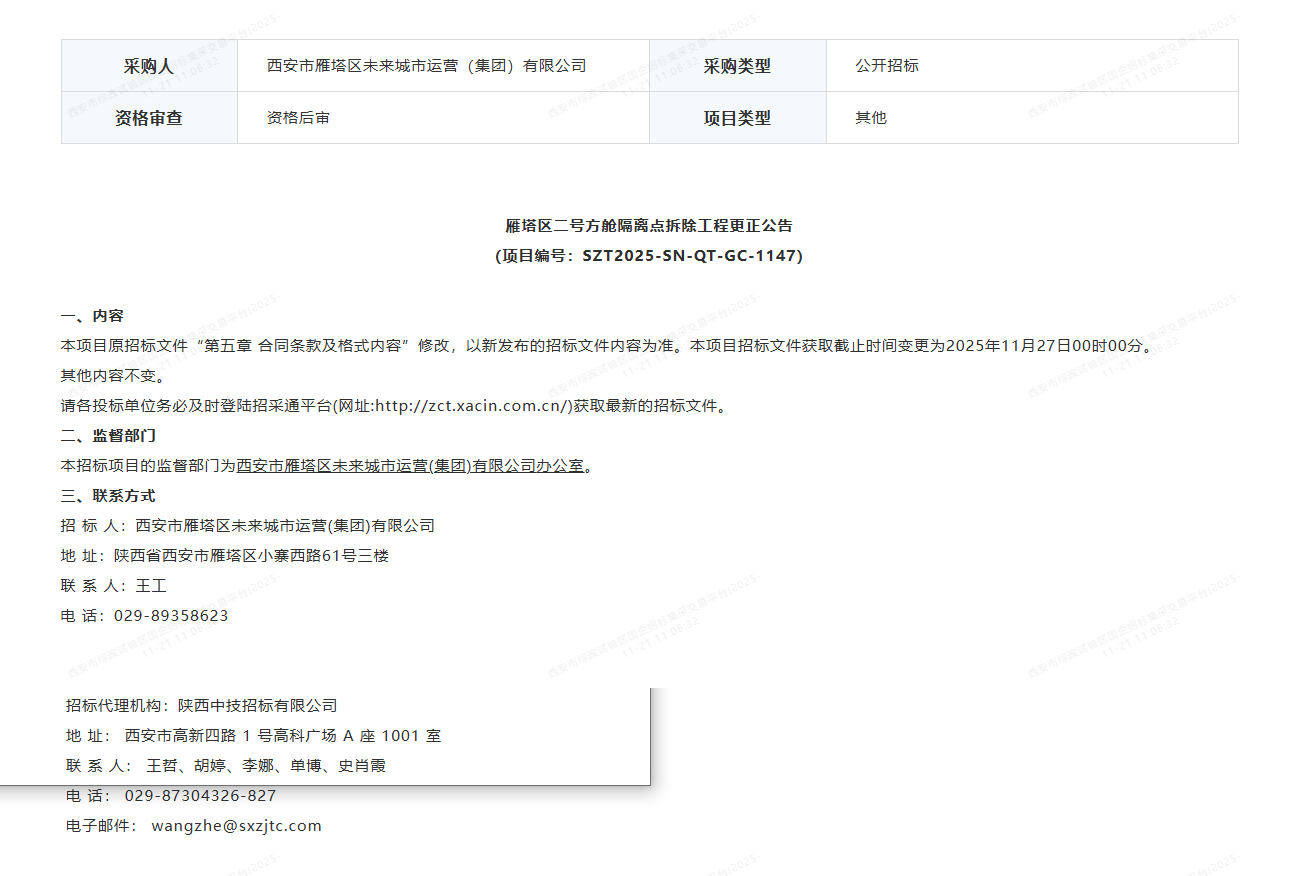
Task: Click the 资格后审 value in the table
Action: 298,118
